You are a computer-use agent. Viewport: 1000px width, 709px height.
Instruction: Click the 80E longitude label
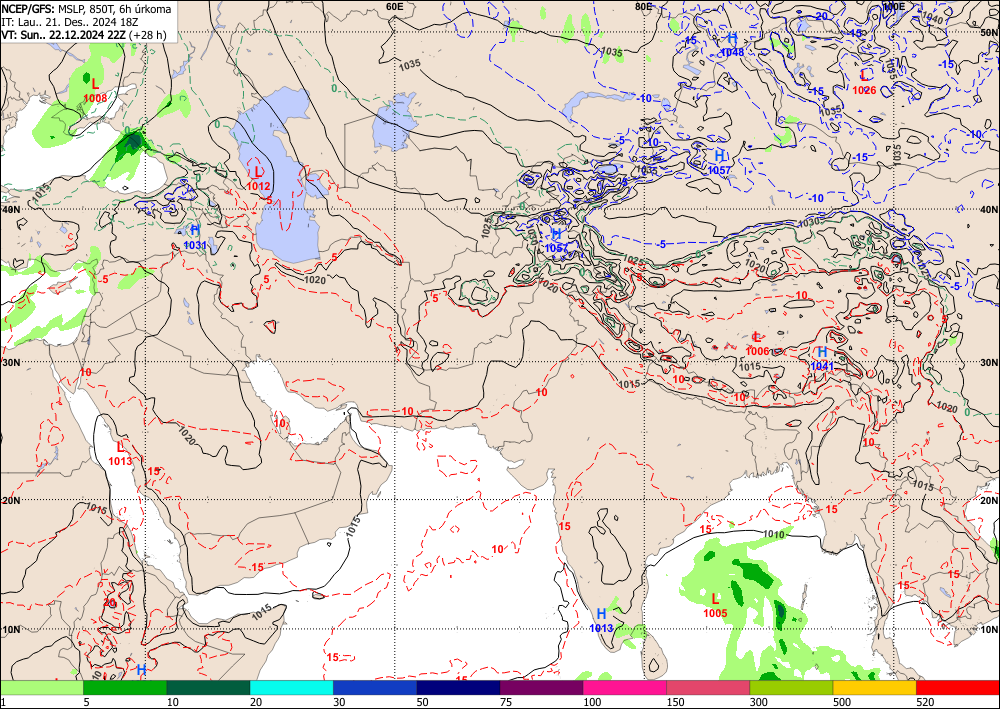click(x=643, y=6)
